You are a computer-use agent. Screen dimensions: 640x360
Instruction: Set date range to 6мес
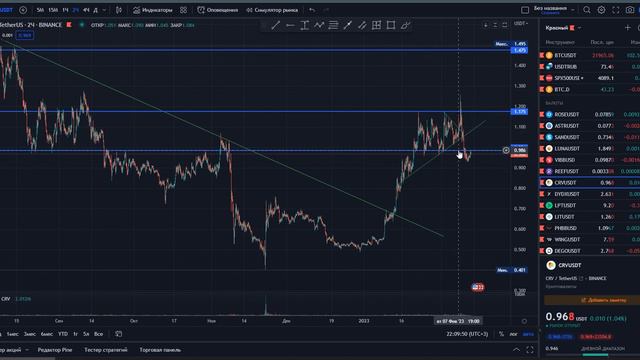pyautogui.click(x=47, y=334)
